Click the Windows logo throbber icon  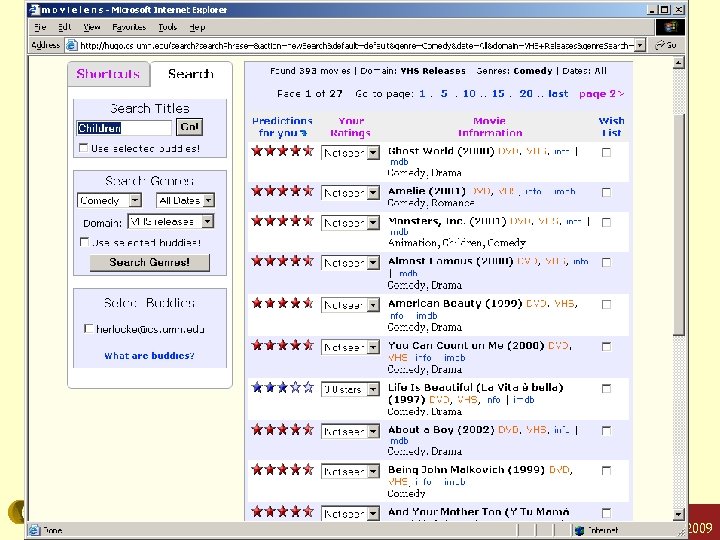[x=670, y=27]
